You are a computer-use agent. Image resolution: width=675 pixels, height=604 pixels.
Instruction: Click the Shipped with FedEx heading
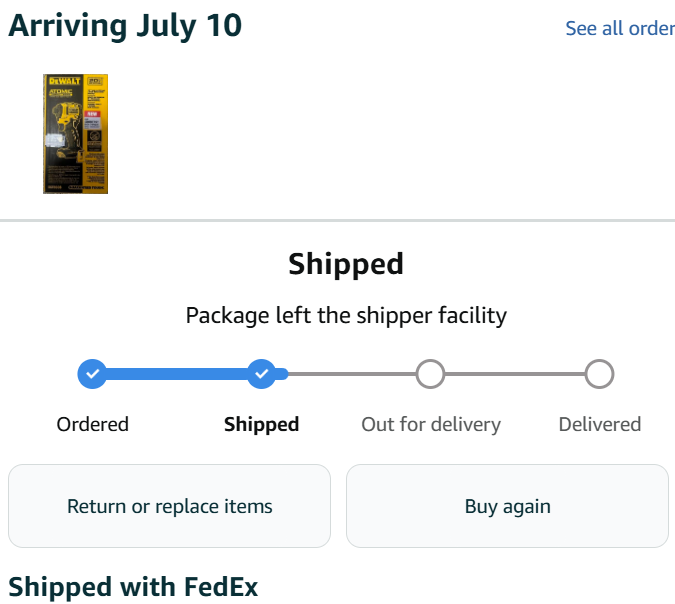tap(133, 587)
